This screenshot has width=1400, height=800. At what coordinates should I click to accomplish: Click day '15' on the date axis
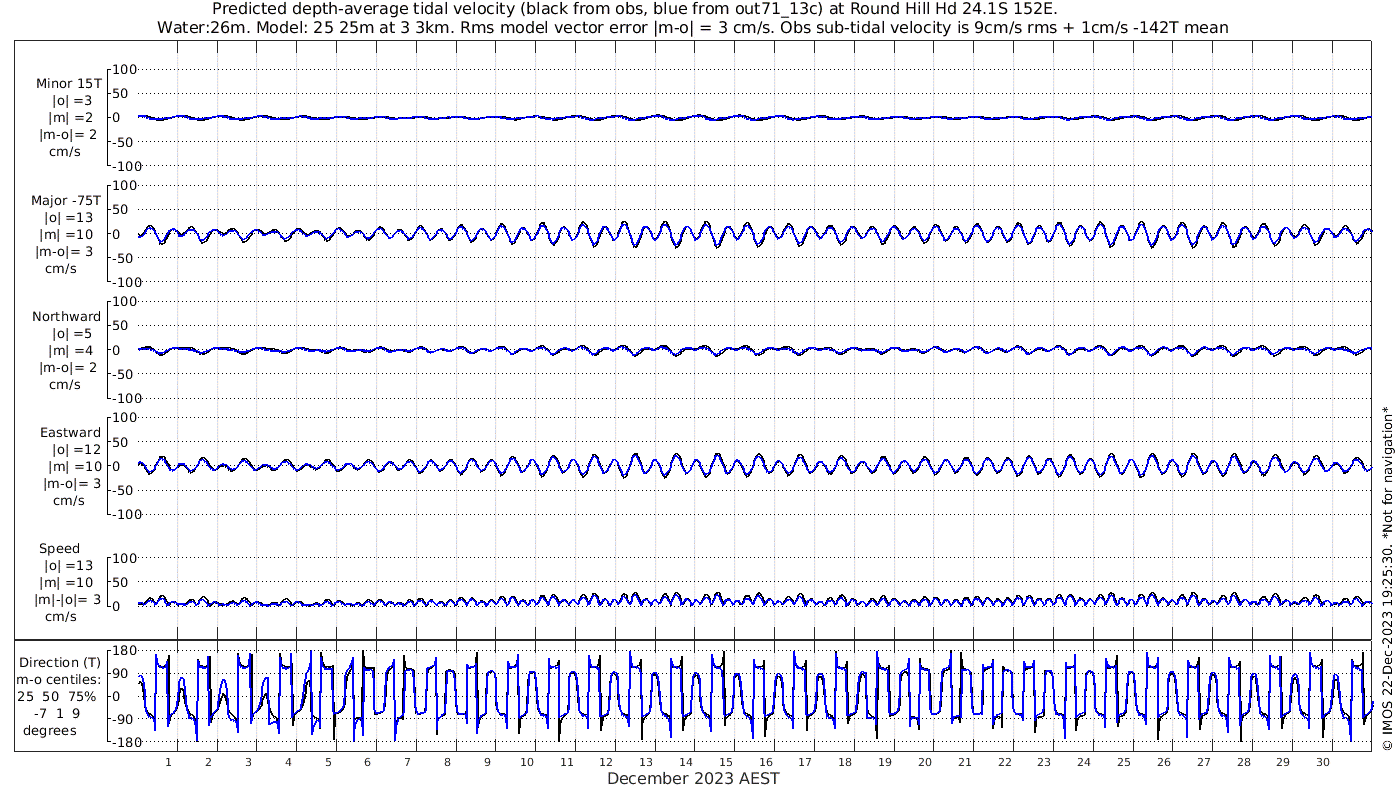point(726,762)
